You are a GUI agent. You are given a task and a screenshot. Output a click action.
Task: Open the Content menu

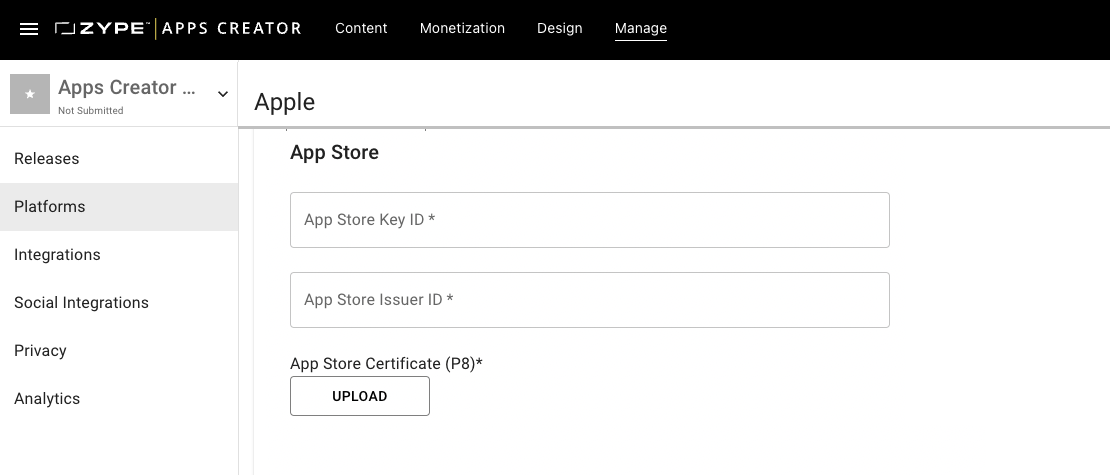coord(361,28)
